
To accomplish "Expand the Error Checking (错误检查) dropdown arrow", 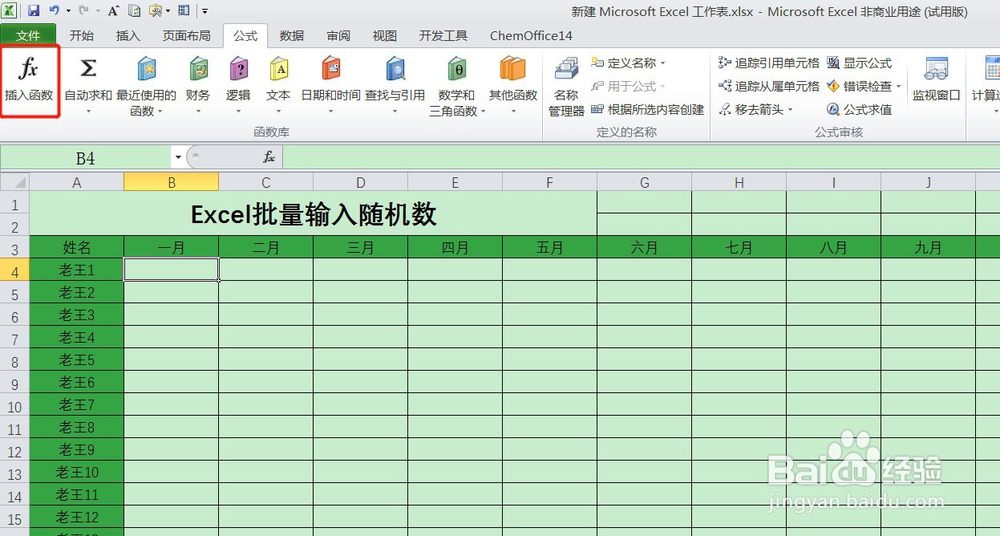I will [x=899, y=86].
